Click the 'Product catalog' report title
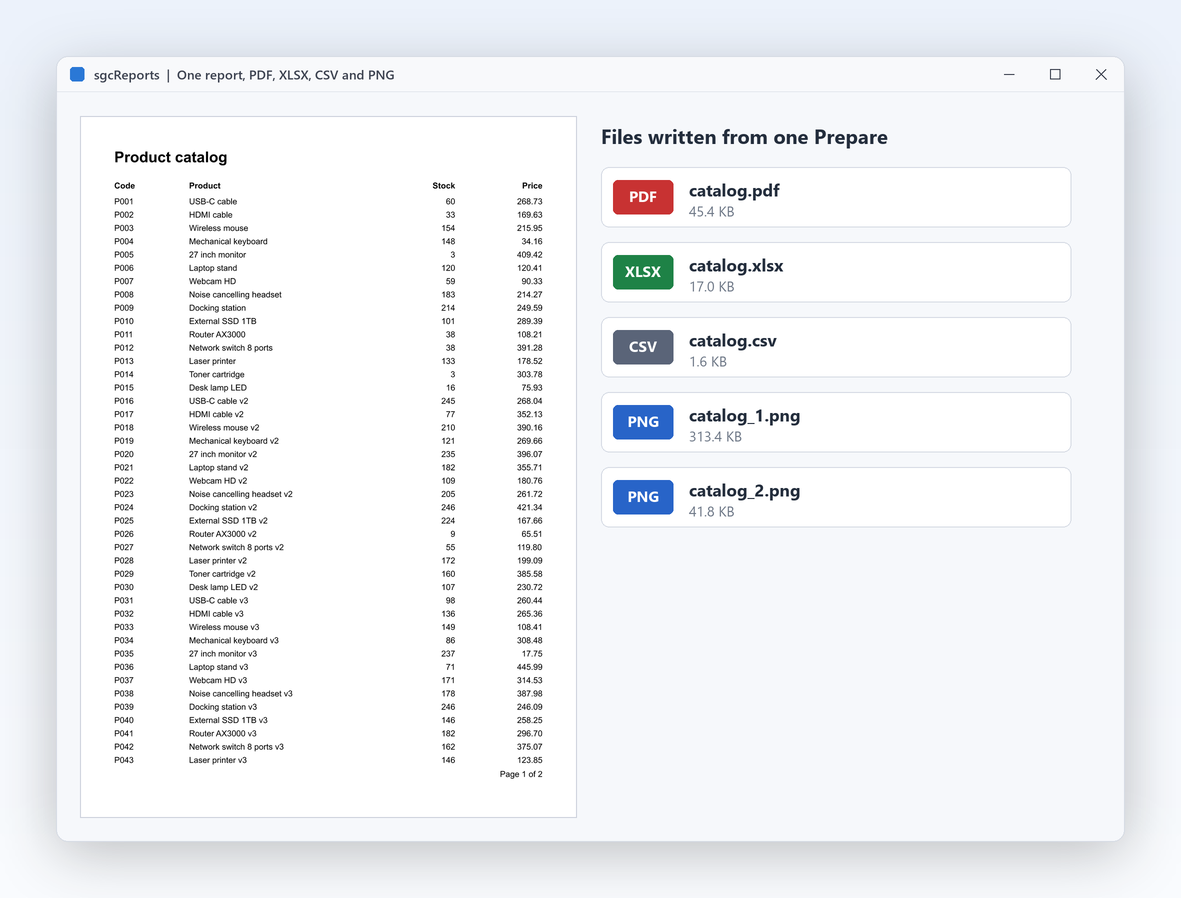This screenshot has height=898, width=1181. (170, 157)
